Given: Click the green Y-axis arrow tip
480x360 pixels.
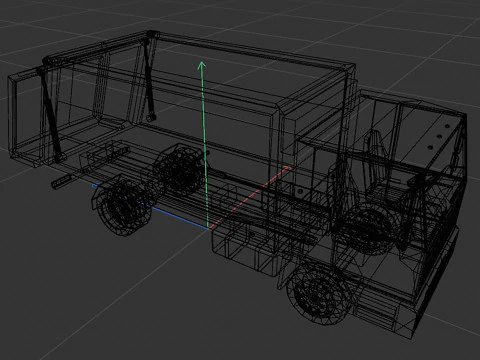Looking at the screenshot, I should (x=201, y=65).
